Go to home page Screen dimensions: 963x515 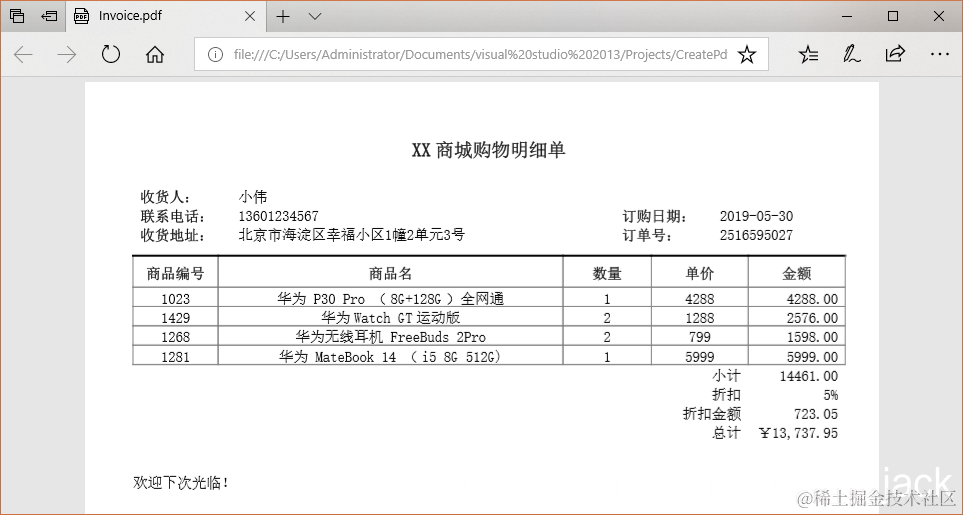155,55
